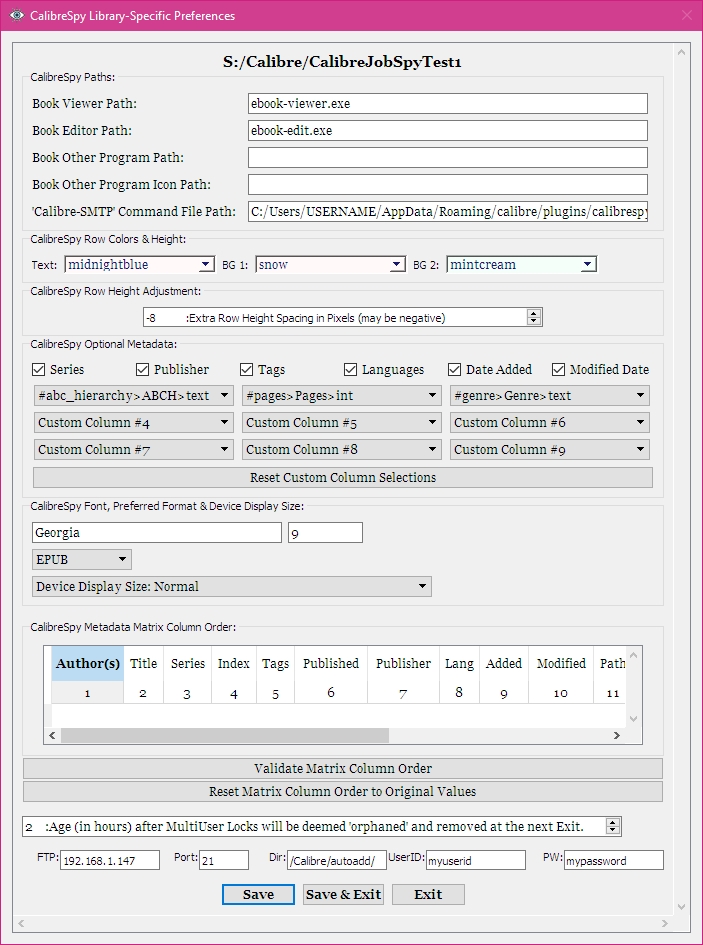Image resolution: width=703 pixels, height=945 pixels.
Task: Click the Book Editor Path field
Action: [x=447, y=131]
